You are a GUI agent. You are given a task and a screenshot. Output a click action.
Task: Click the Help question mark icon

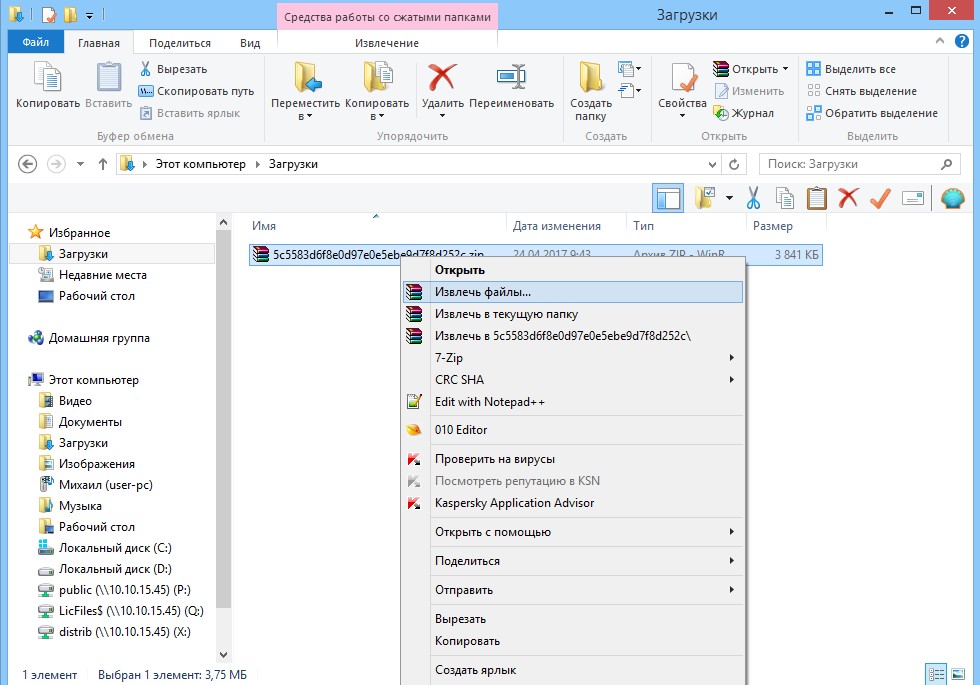(961, 41)
